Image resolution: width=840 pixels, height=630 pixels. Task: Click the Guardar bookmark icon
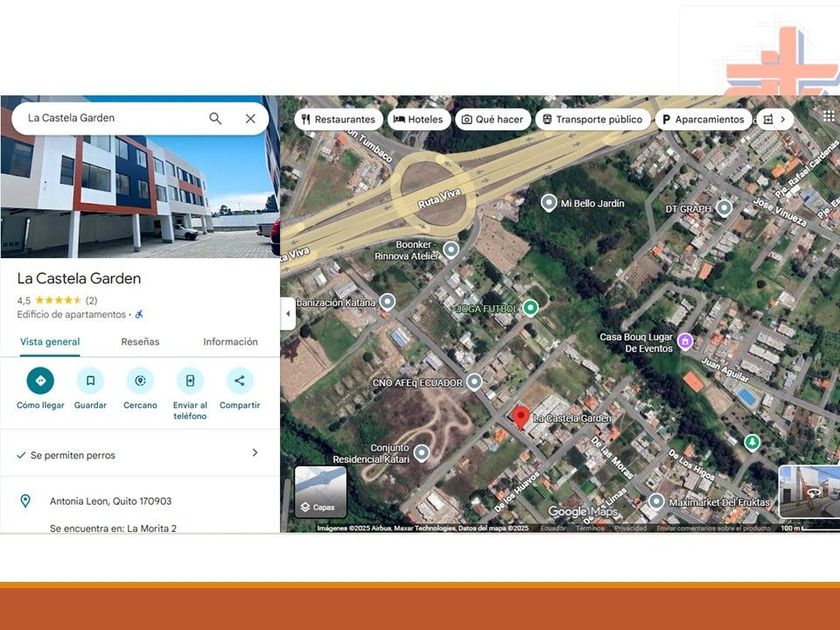point(91,380)
